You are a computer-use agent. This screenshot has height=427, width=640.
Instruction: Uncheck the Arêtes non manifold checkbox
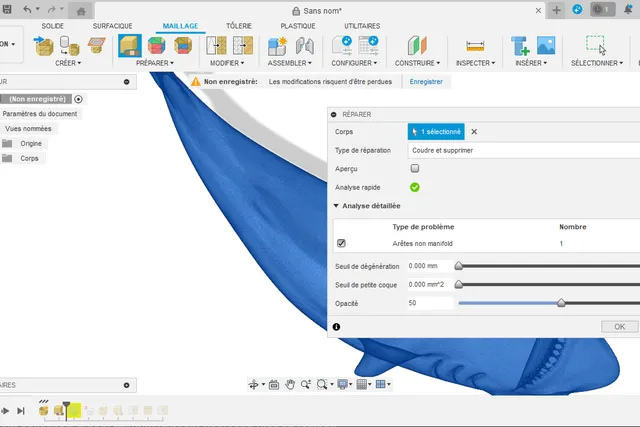[x=341, y=243]
